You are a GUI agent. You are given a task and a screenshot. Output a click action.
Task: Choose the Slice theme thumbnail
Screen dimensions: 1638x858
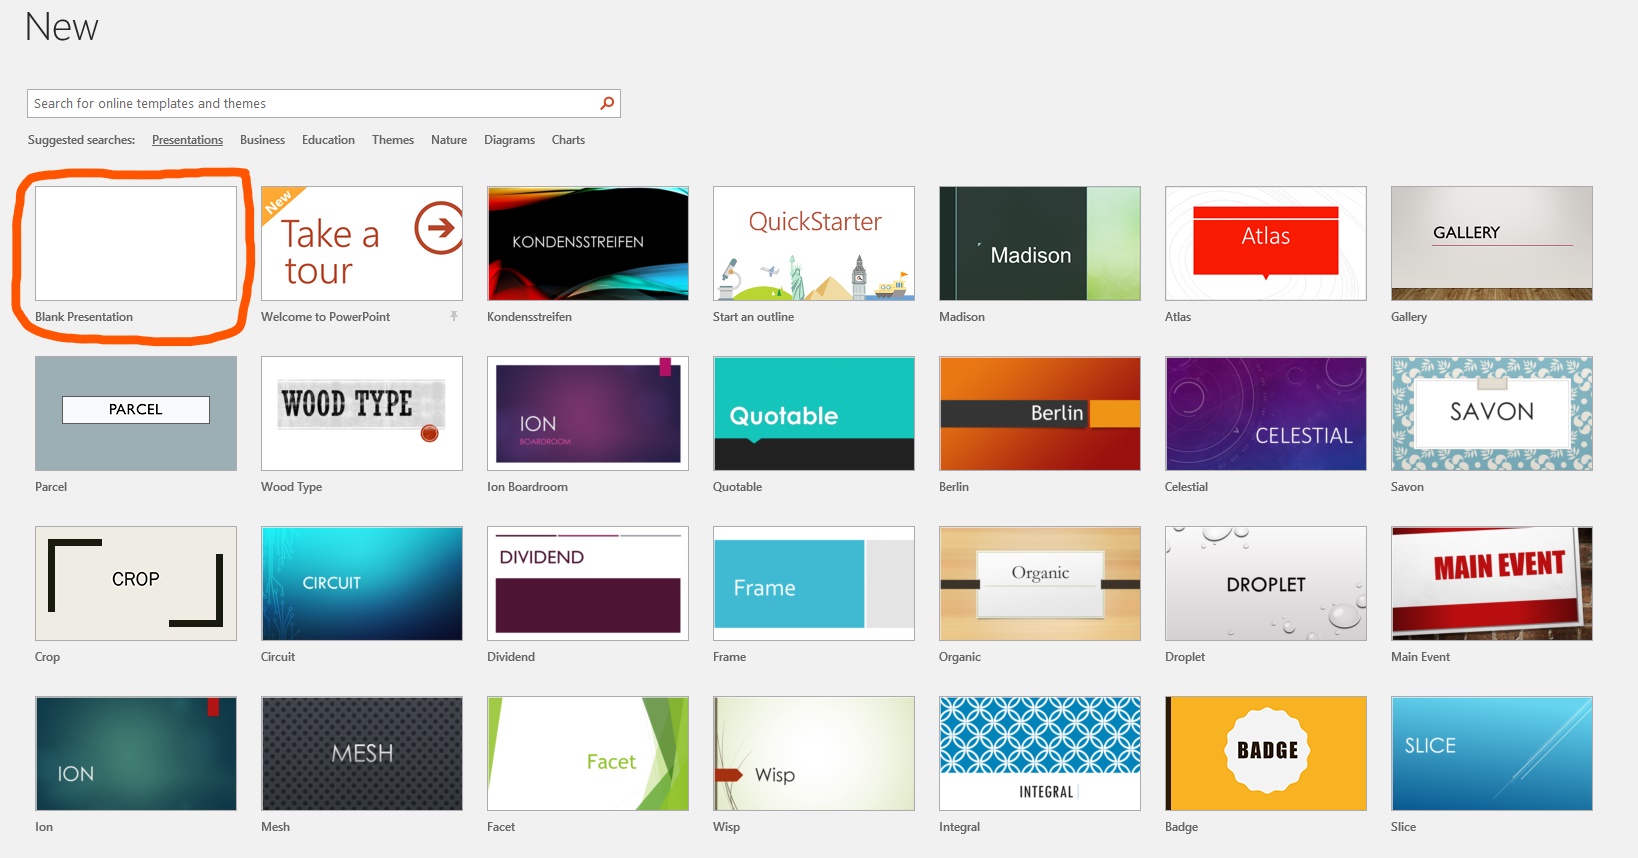(x=1492, y=753)
